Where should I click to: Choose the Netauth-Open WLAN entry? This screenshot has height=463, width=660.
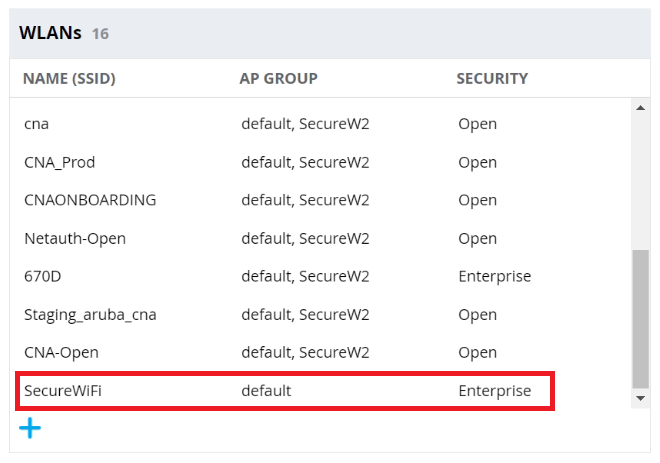75,238
